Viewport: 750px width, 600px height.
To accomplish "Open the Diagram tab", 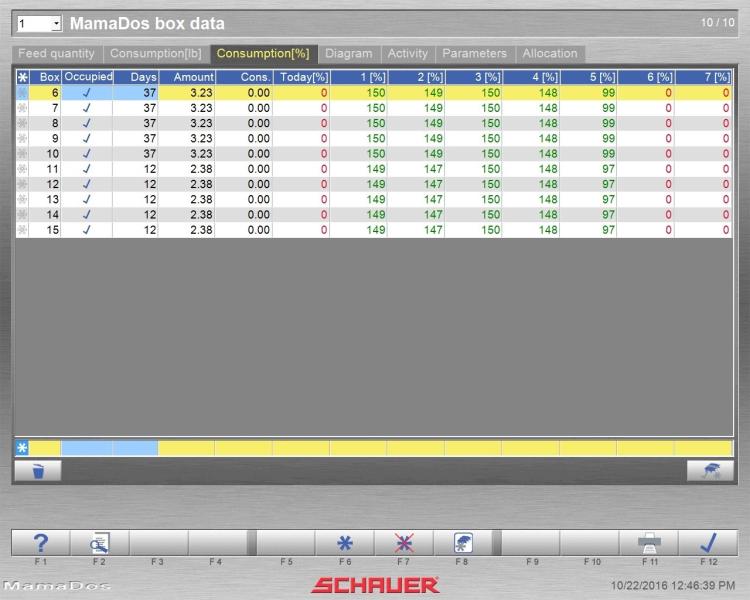I will pyautogui.click(x=348, y=54).
